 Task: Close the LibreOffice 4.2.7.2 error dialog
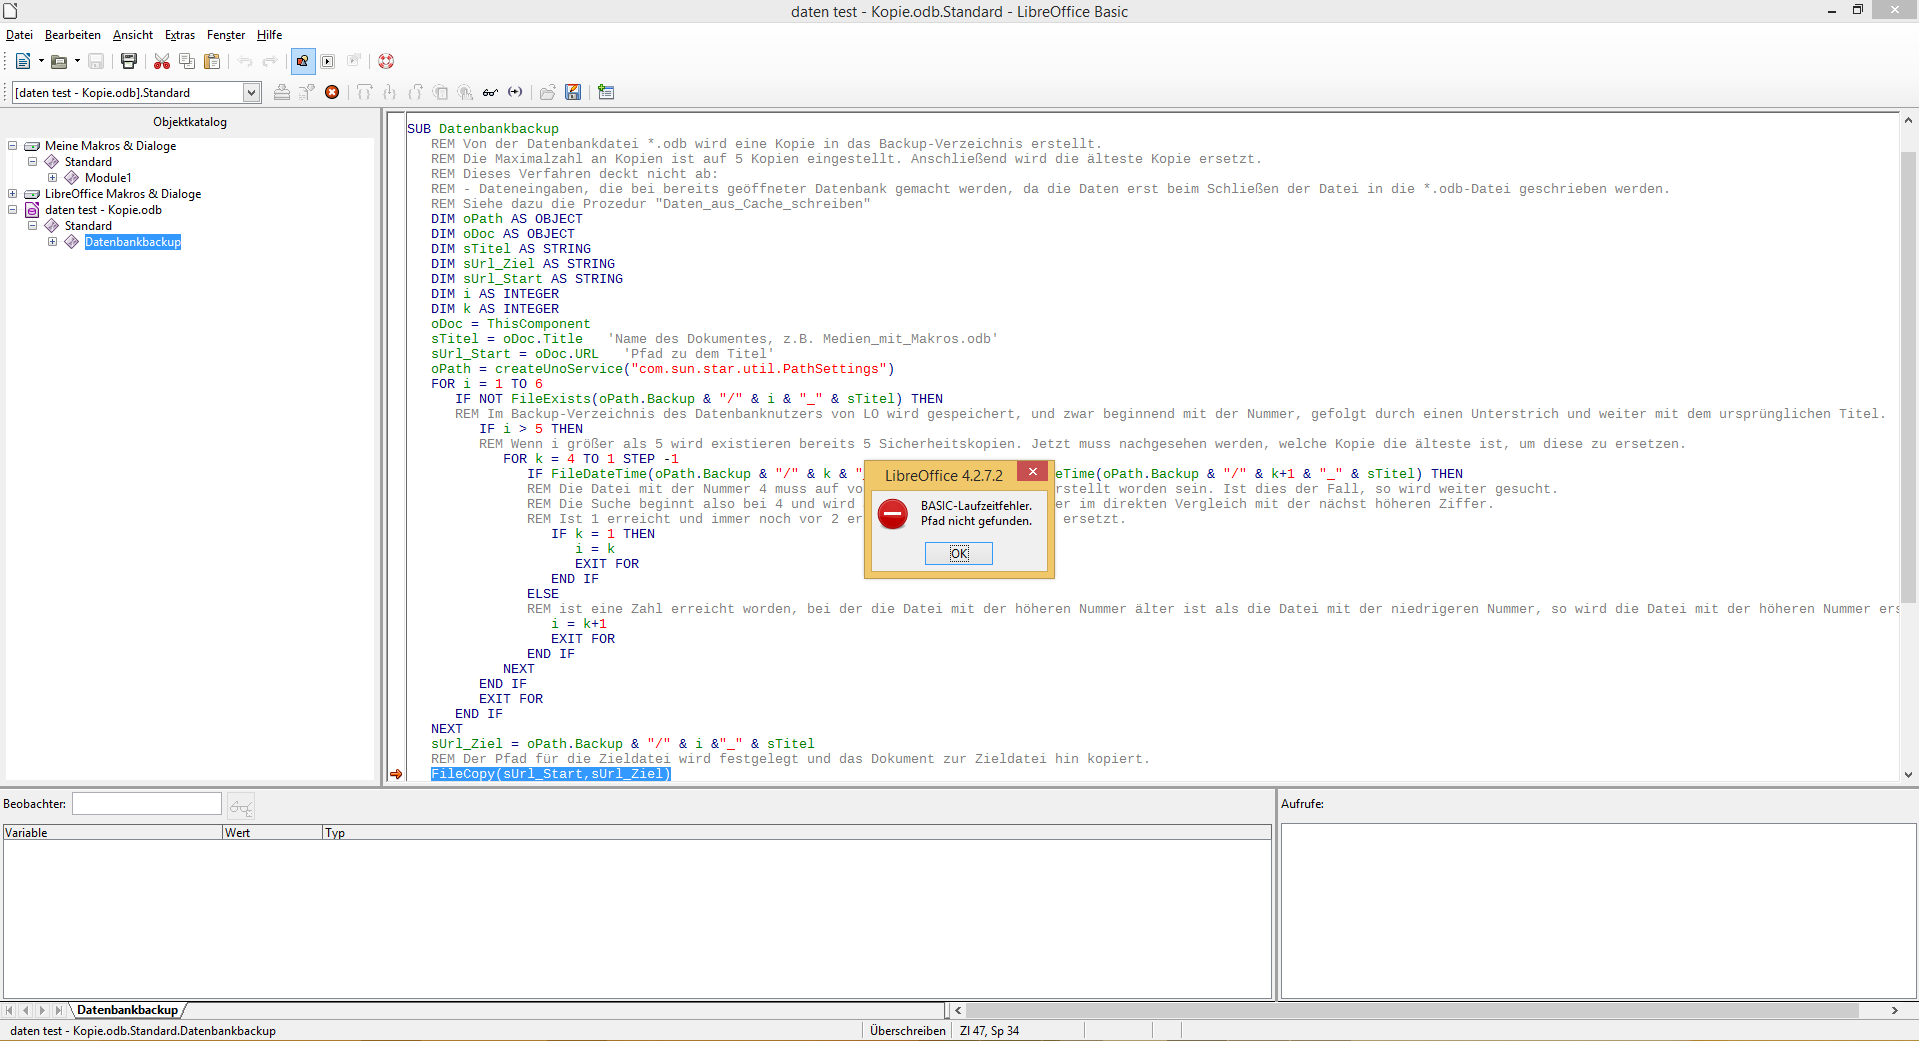[x=1033, y=472]
